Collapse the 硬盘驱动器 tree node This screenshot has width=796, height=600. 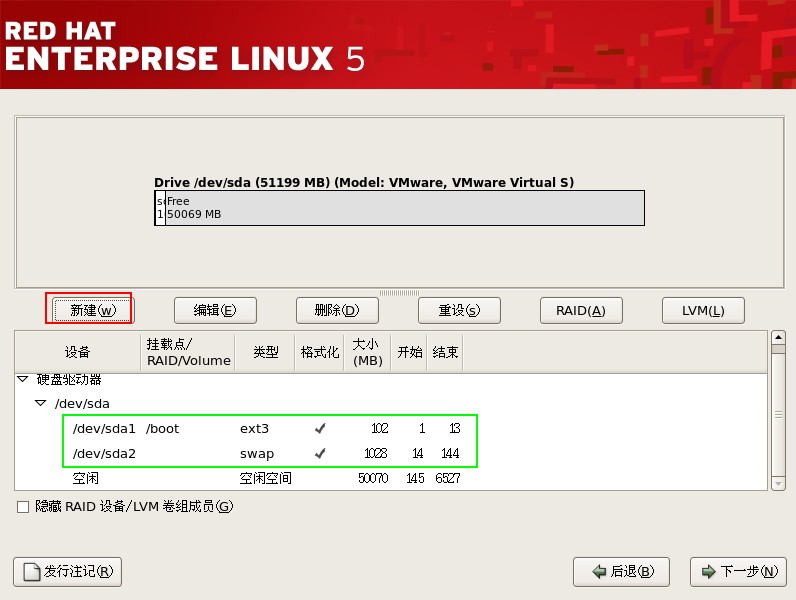pos(23,379)
